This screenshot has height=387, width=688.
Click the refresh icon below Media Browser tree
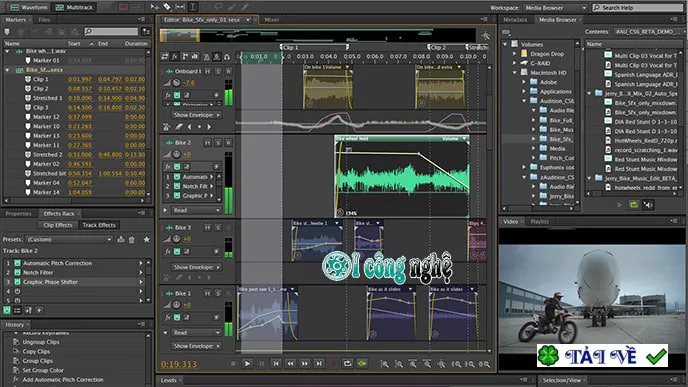[634, 204]
